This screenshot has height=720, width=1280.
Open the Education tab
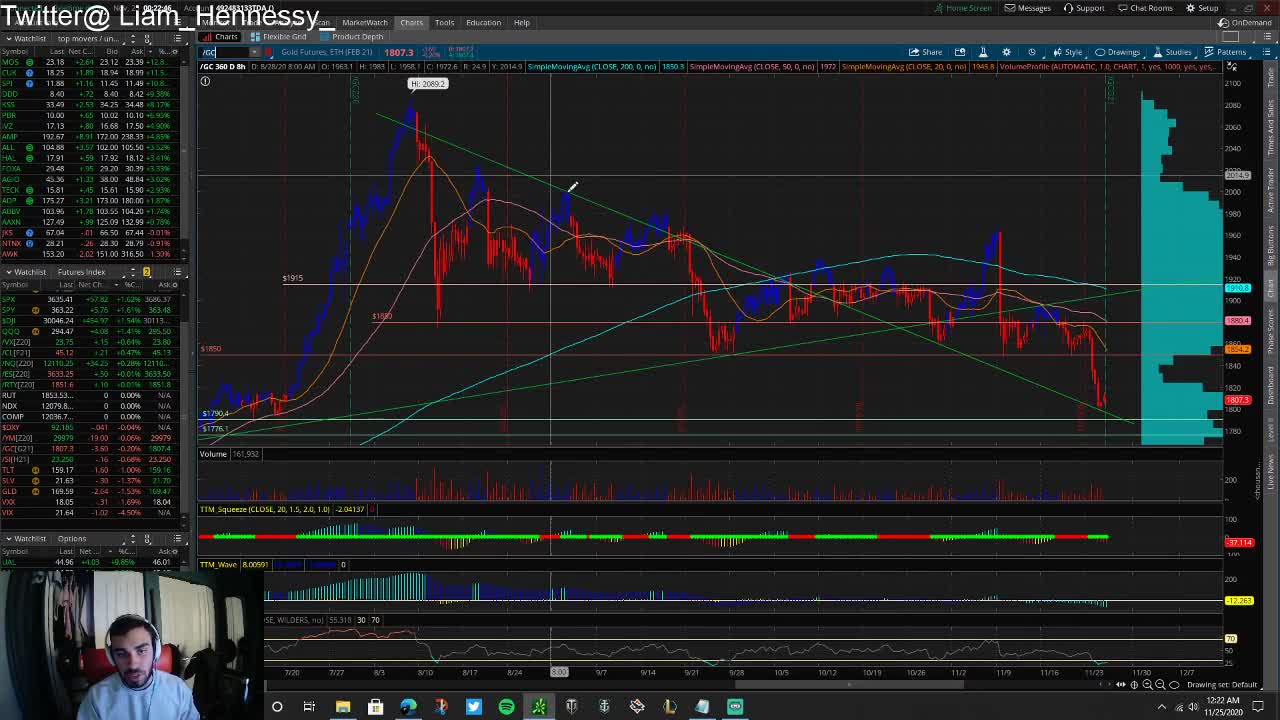(483, 22)
